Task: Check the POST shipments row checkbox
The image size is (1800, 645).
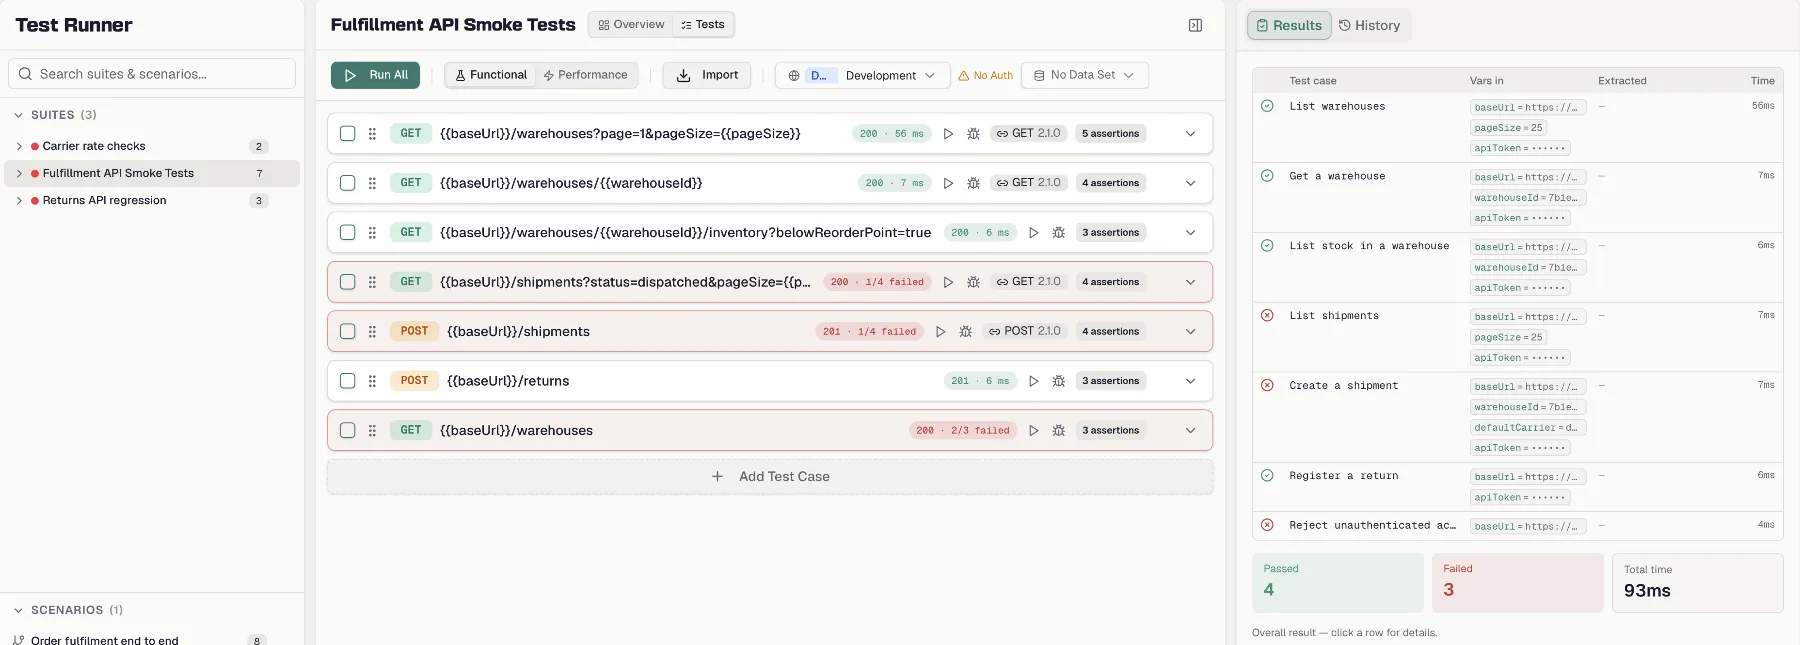Action: (x=348, y=332)
